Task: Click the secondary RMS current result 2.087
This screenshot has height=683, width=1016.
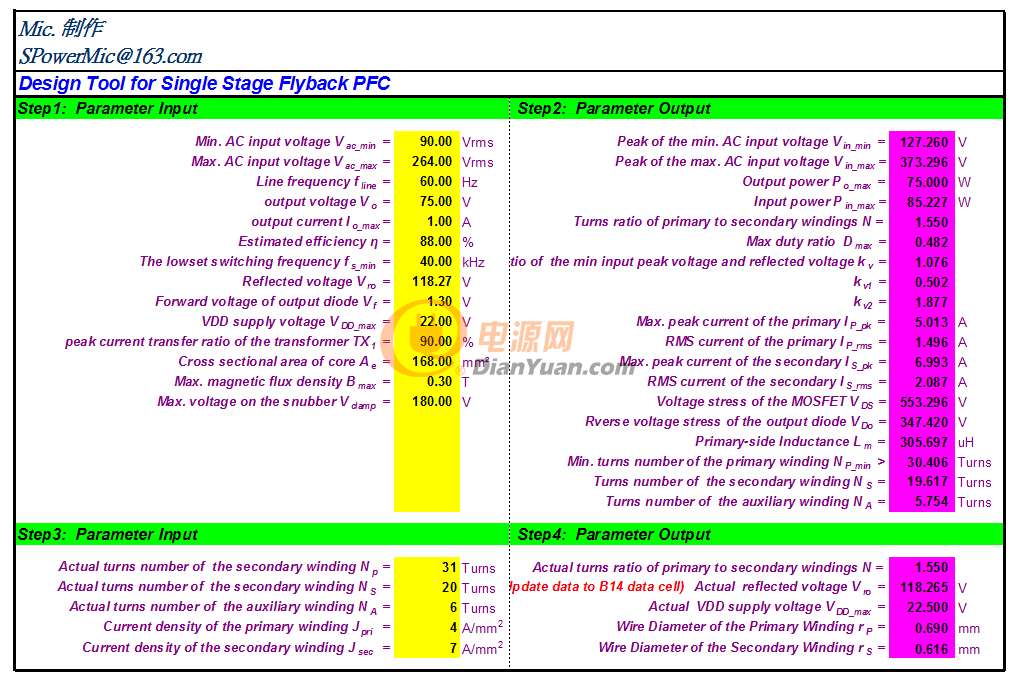Action: 921,383
